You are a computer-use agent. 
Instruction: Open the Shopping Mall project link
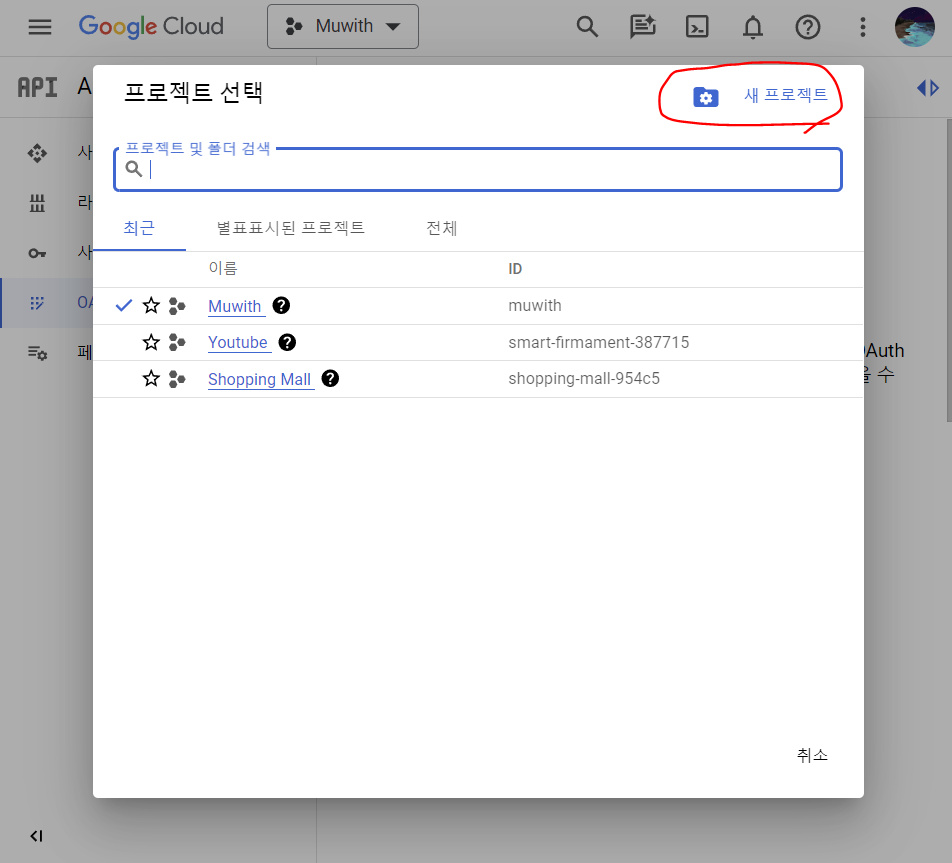tap(259, 379)
